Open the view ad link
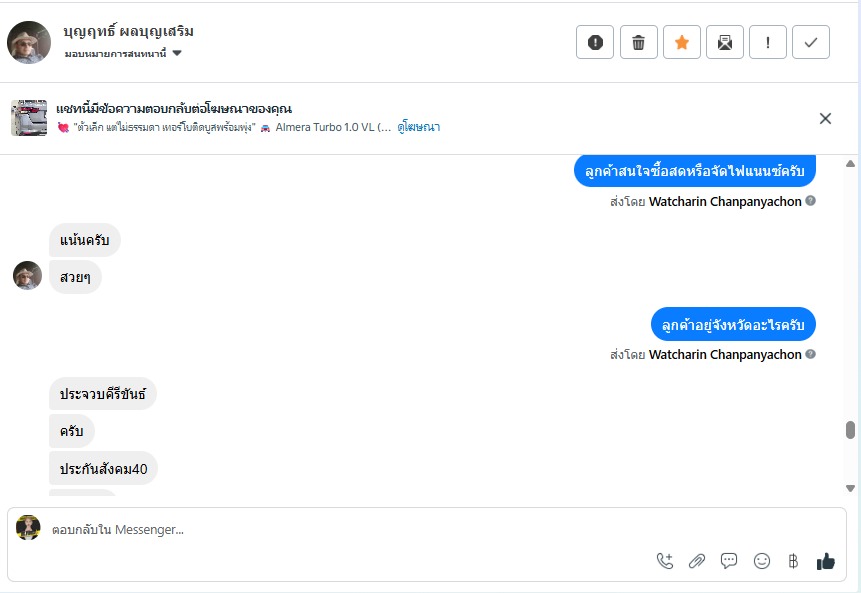861x593 pixels. click(x=419, y=127)
